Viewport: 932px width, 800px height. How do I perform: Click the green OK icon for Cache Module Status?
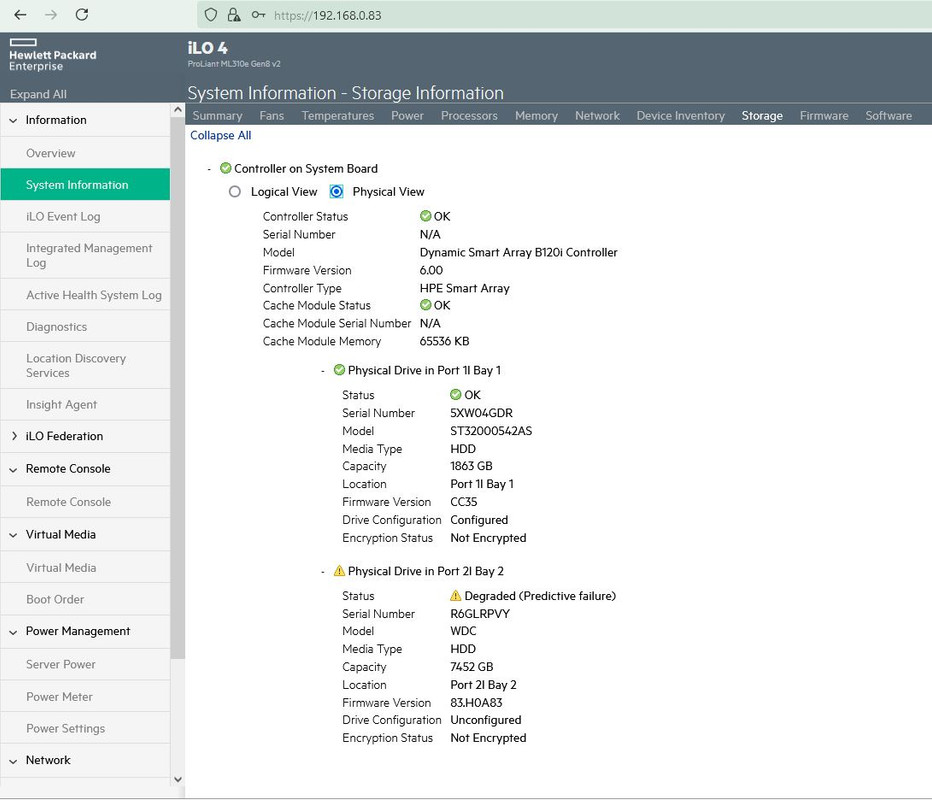pos(426,305)
